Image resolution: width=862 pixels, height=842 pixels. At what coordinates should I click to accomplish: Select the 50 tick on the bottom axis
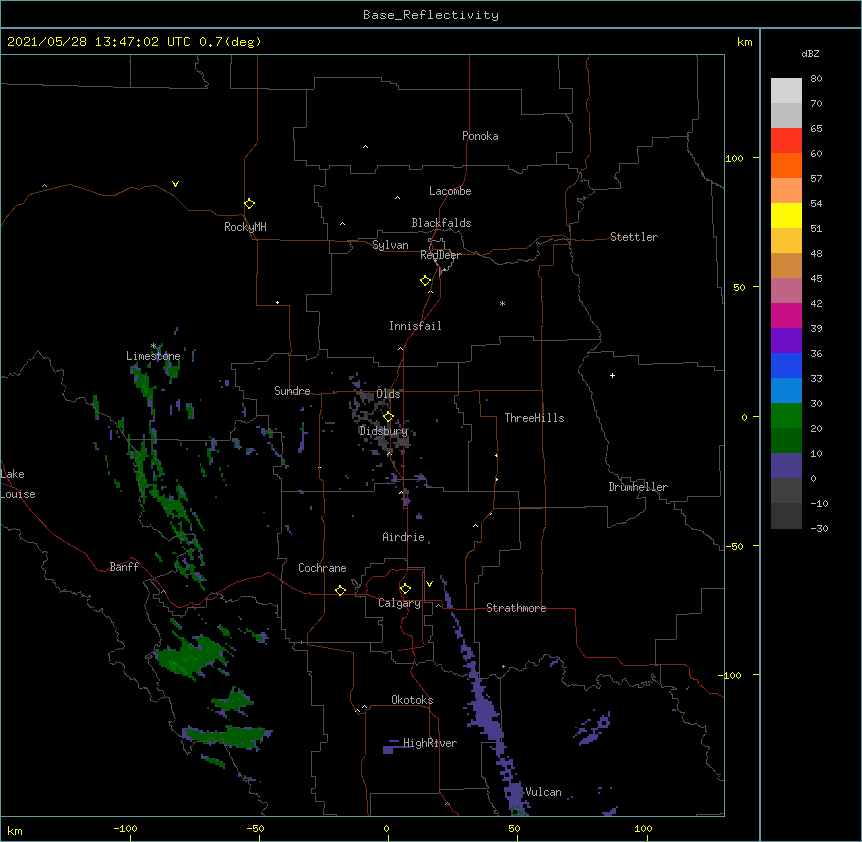[514, 828]
